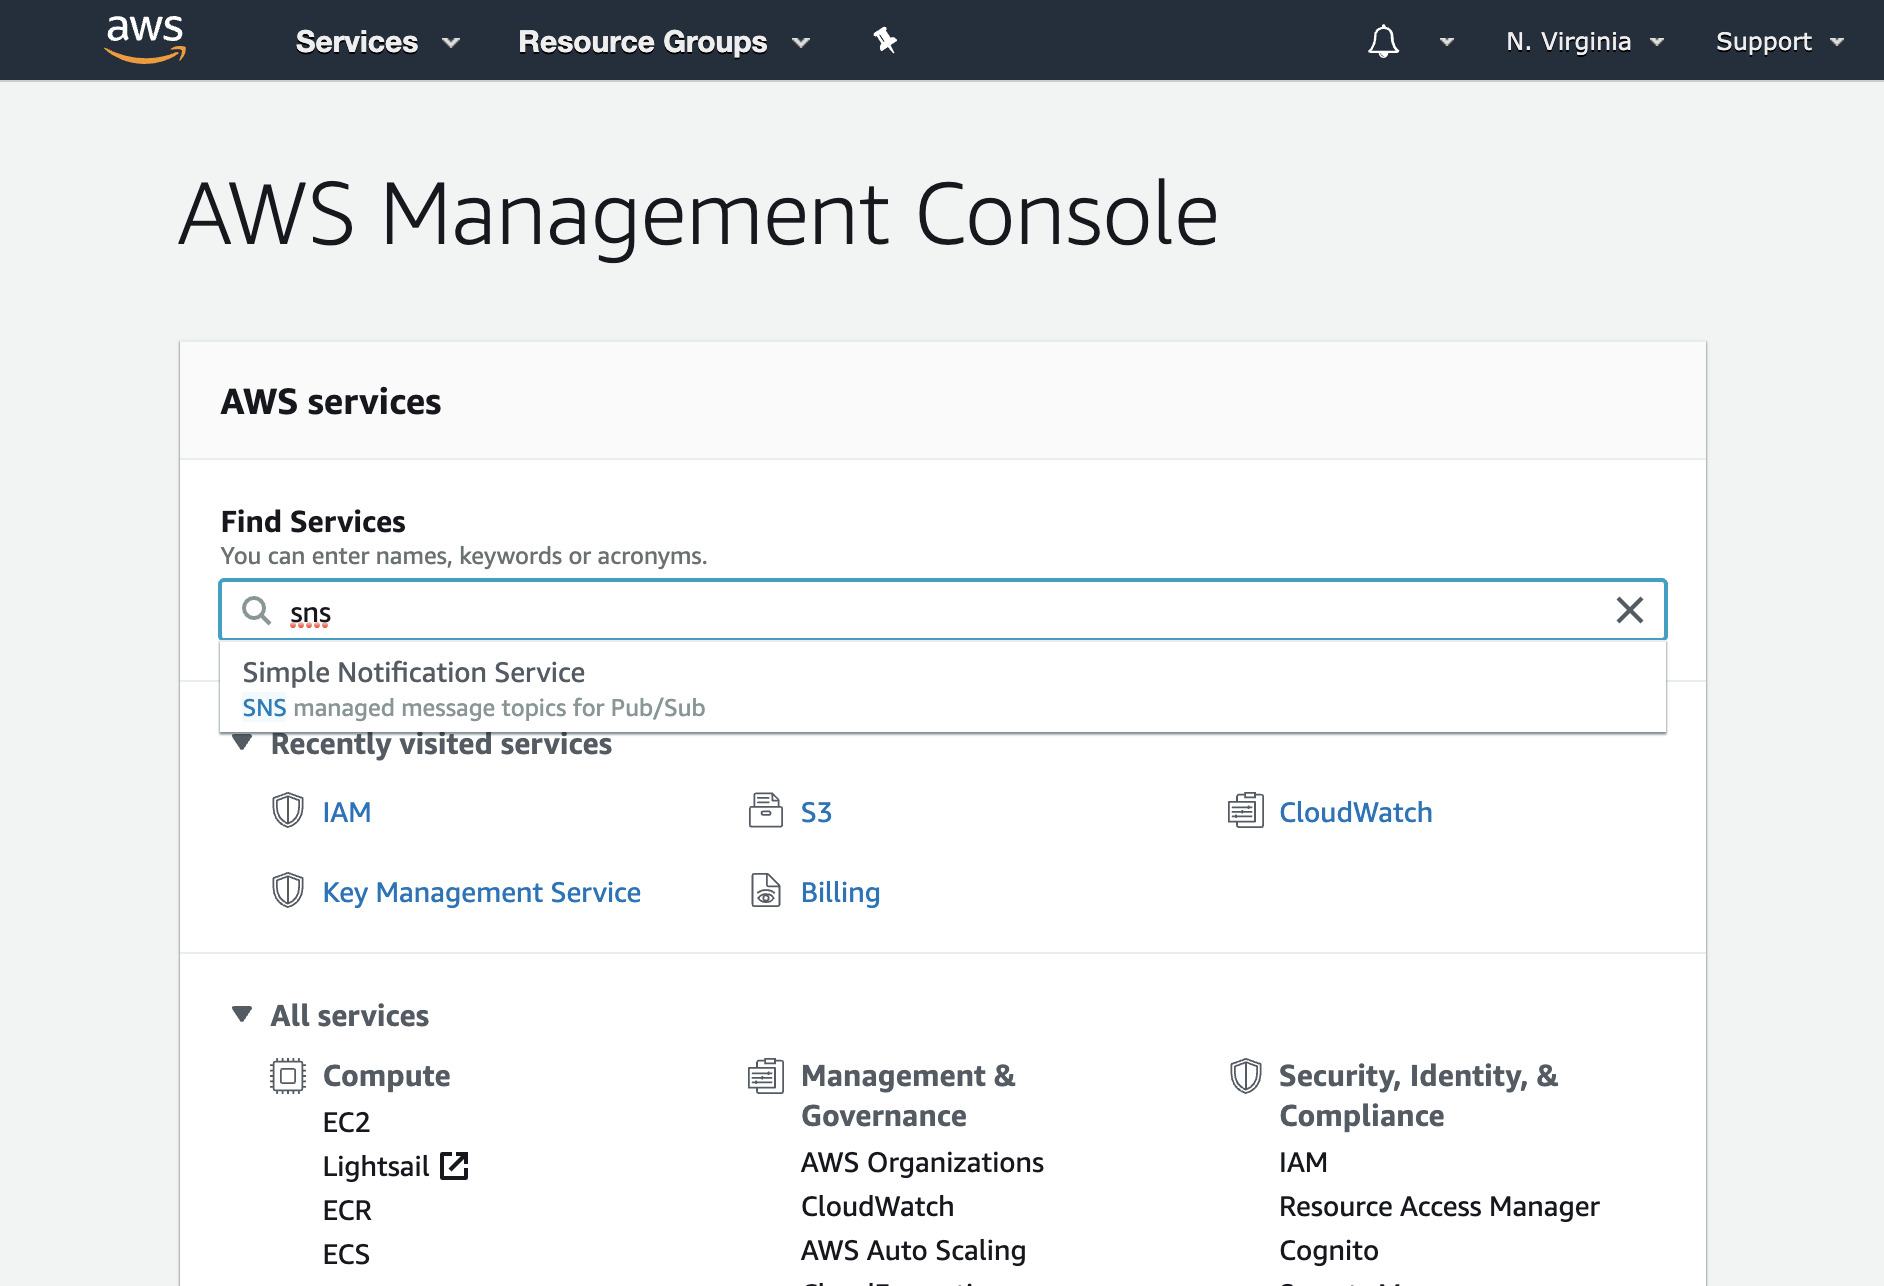Open Cognito service
The width and height of the screenshot is (1884, 1286).
(x=1328, y=1250)
